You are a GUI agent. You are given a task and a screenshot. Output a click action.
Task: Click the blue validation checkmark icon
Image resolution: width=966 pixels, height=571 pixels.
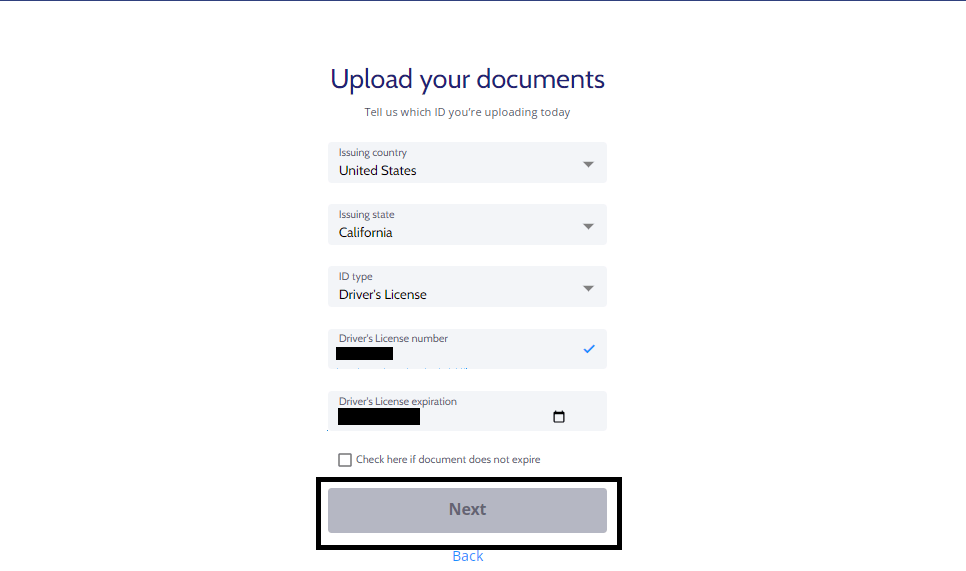point(589,349)
